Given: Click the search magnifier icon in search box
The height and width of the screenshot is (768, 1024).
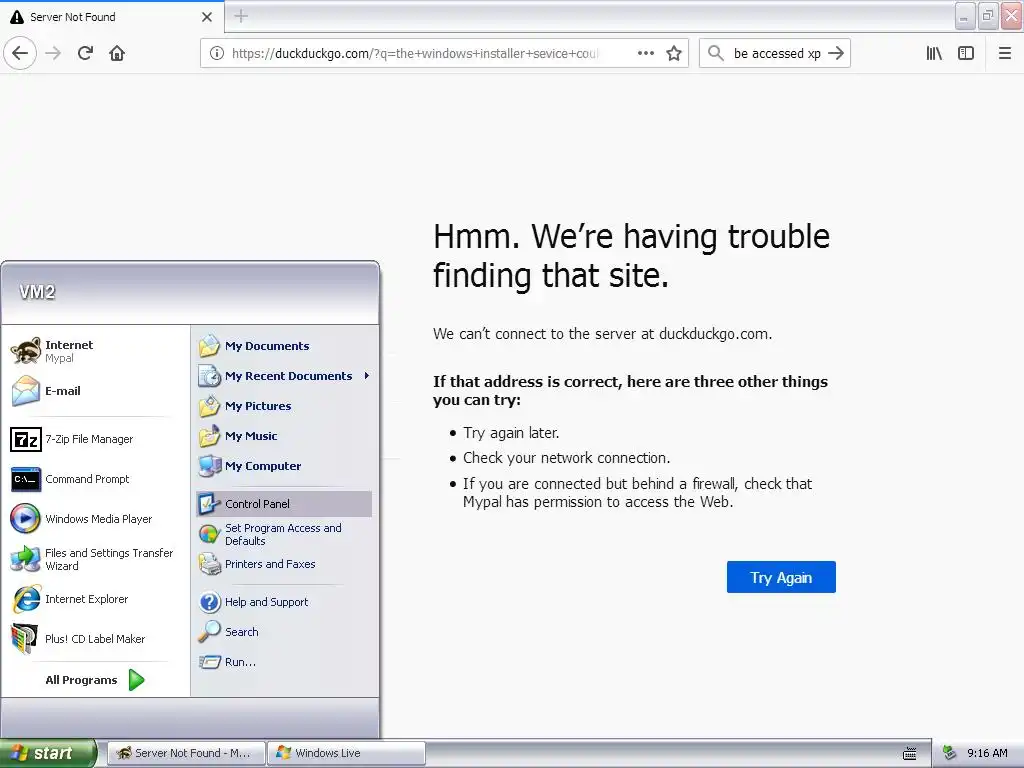Looking at the screenshot, I should 716,53.
